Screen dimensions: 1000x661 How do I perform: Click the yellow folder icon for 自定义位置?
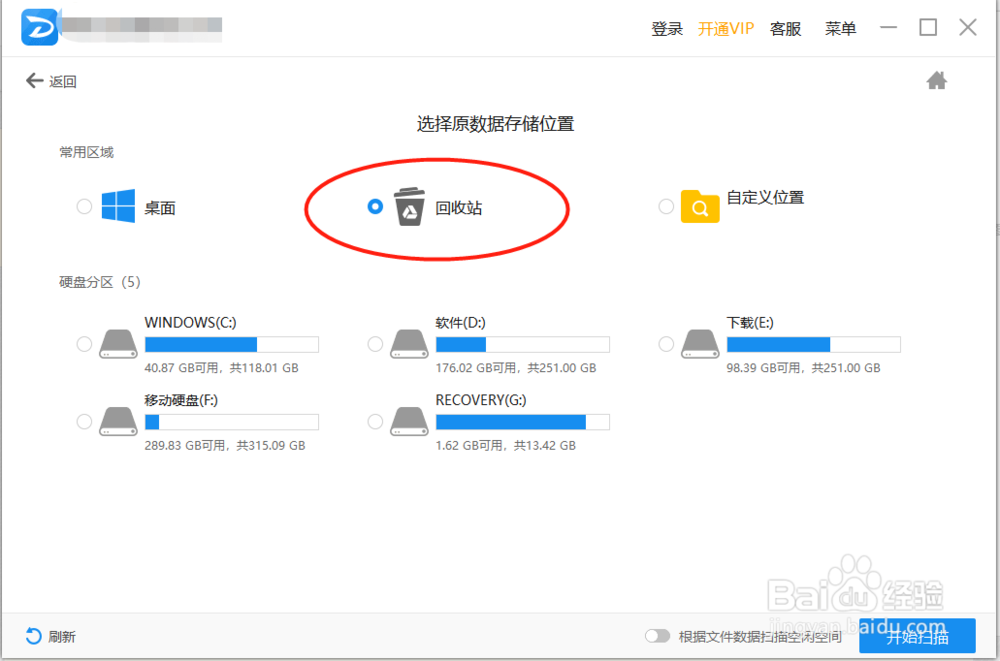click(x=700, y=206)
